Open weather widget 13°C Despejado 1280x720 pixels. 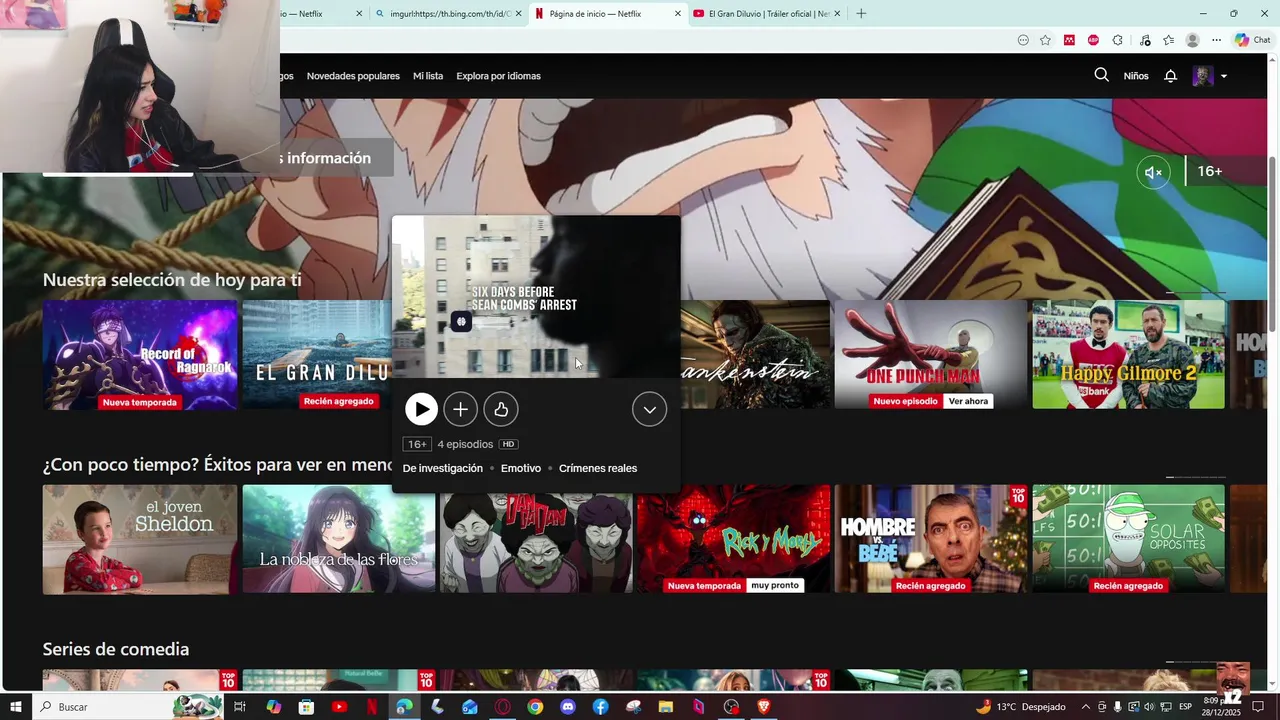coord(1021,707)
